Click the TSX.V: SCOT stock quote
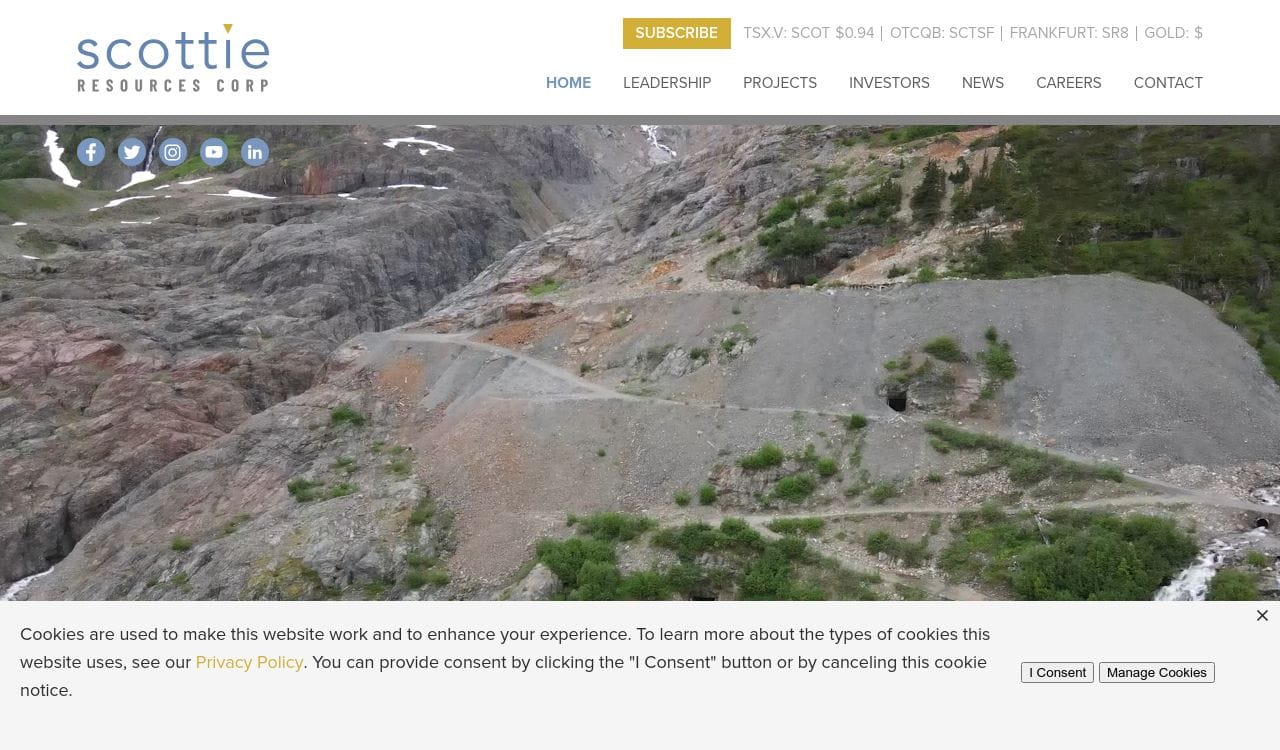The width and height of the screenshot is (1280, 750). click(808, 33)
